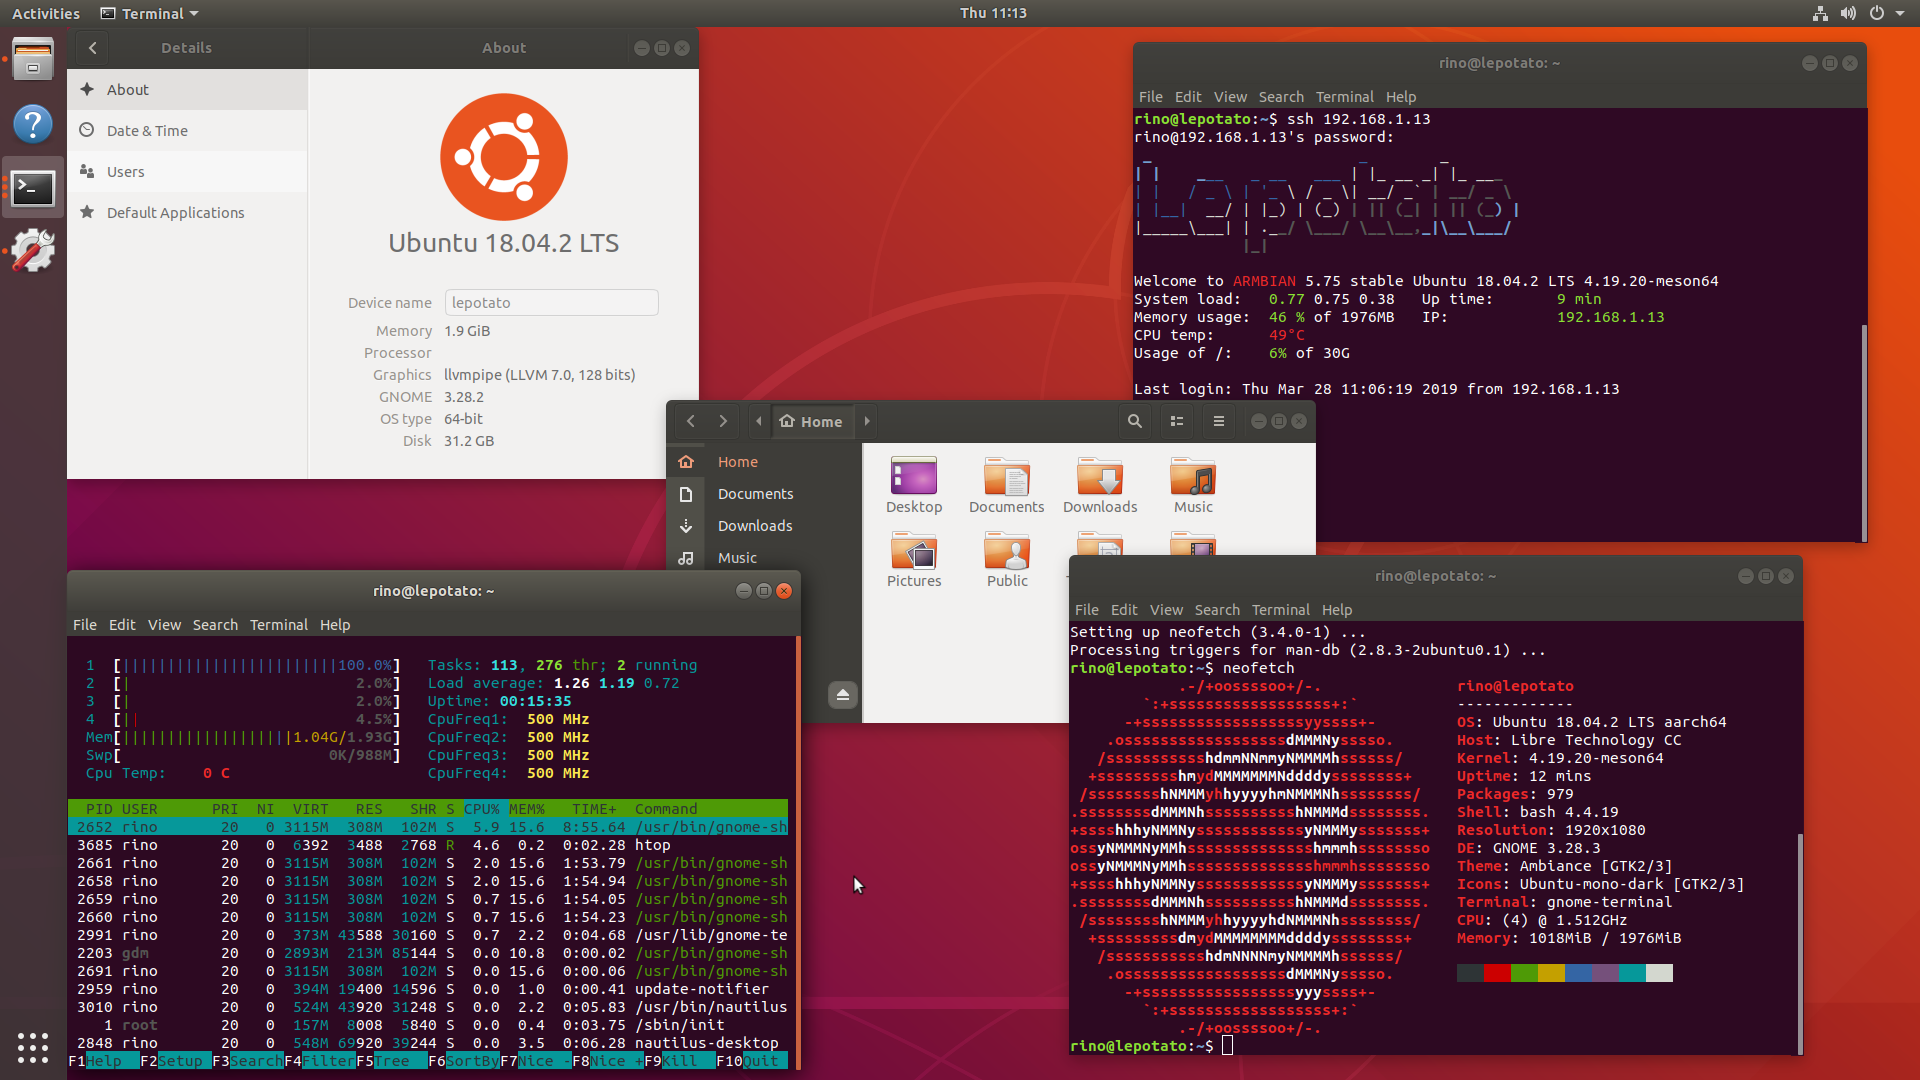Select the Pictures folder icon
The height and width of the screenshot is (1080, 1920).
pos(914,560)
